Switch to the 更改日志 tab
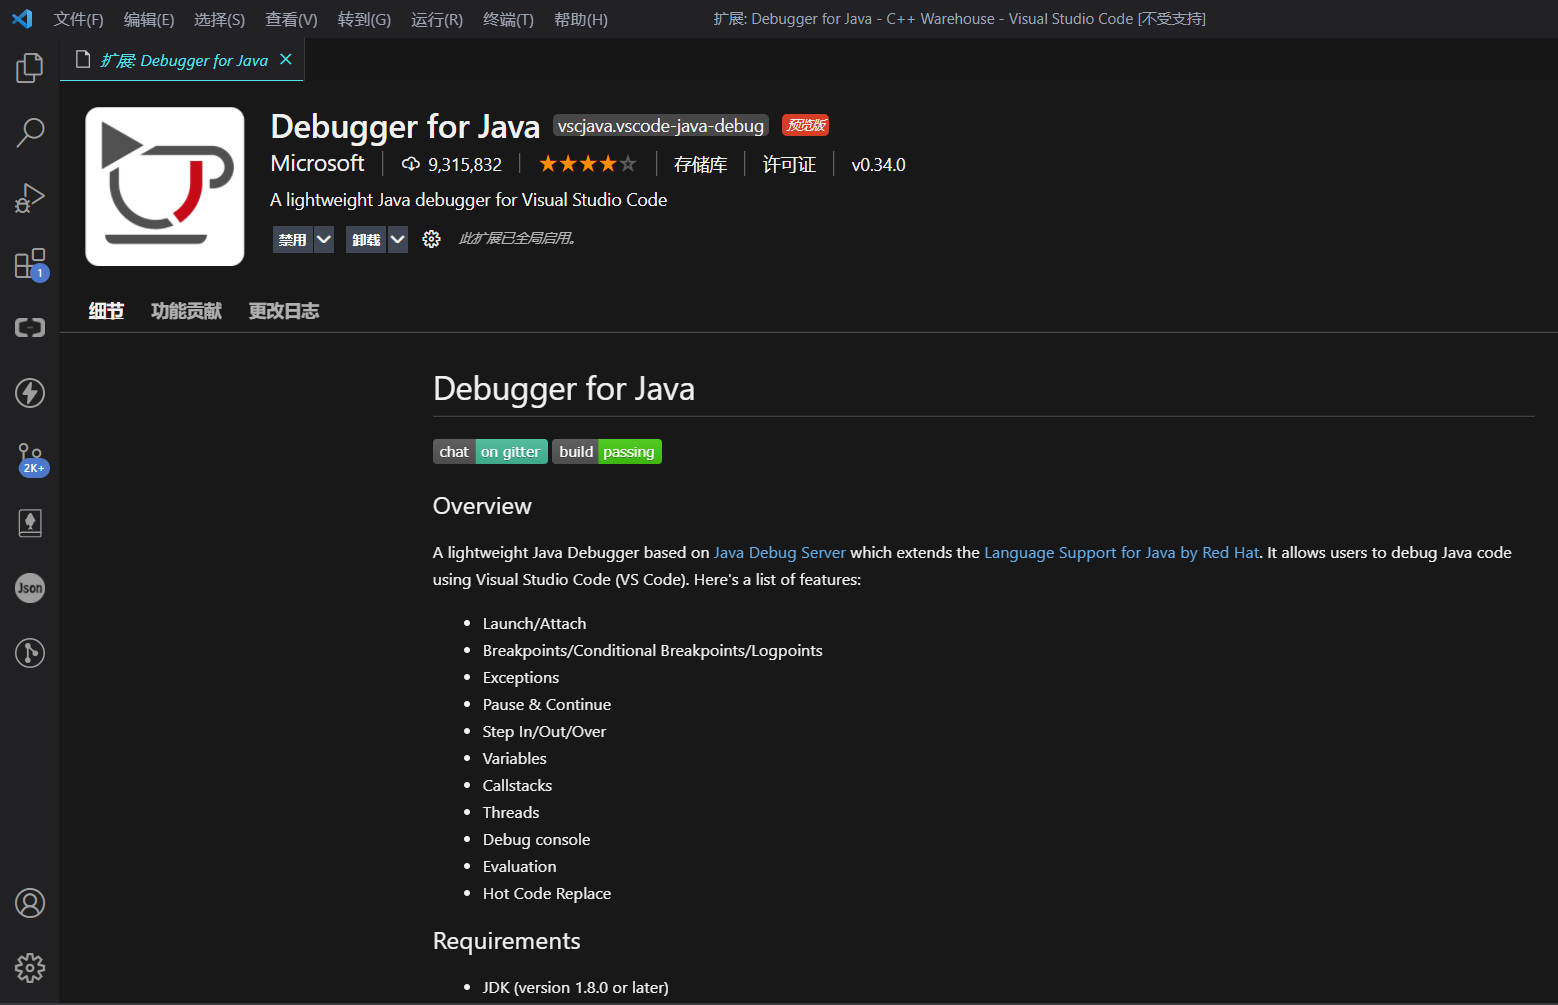The height and width of the screenshot is (1005, 1558). click(x=284, y=311)
